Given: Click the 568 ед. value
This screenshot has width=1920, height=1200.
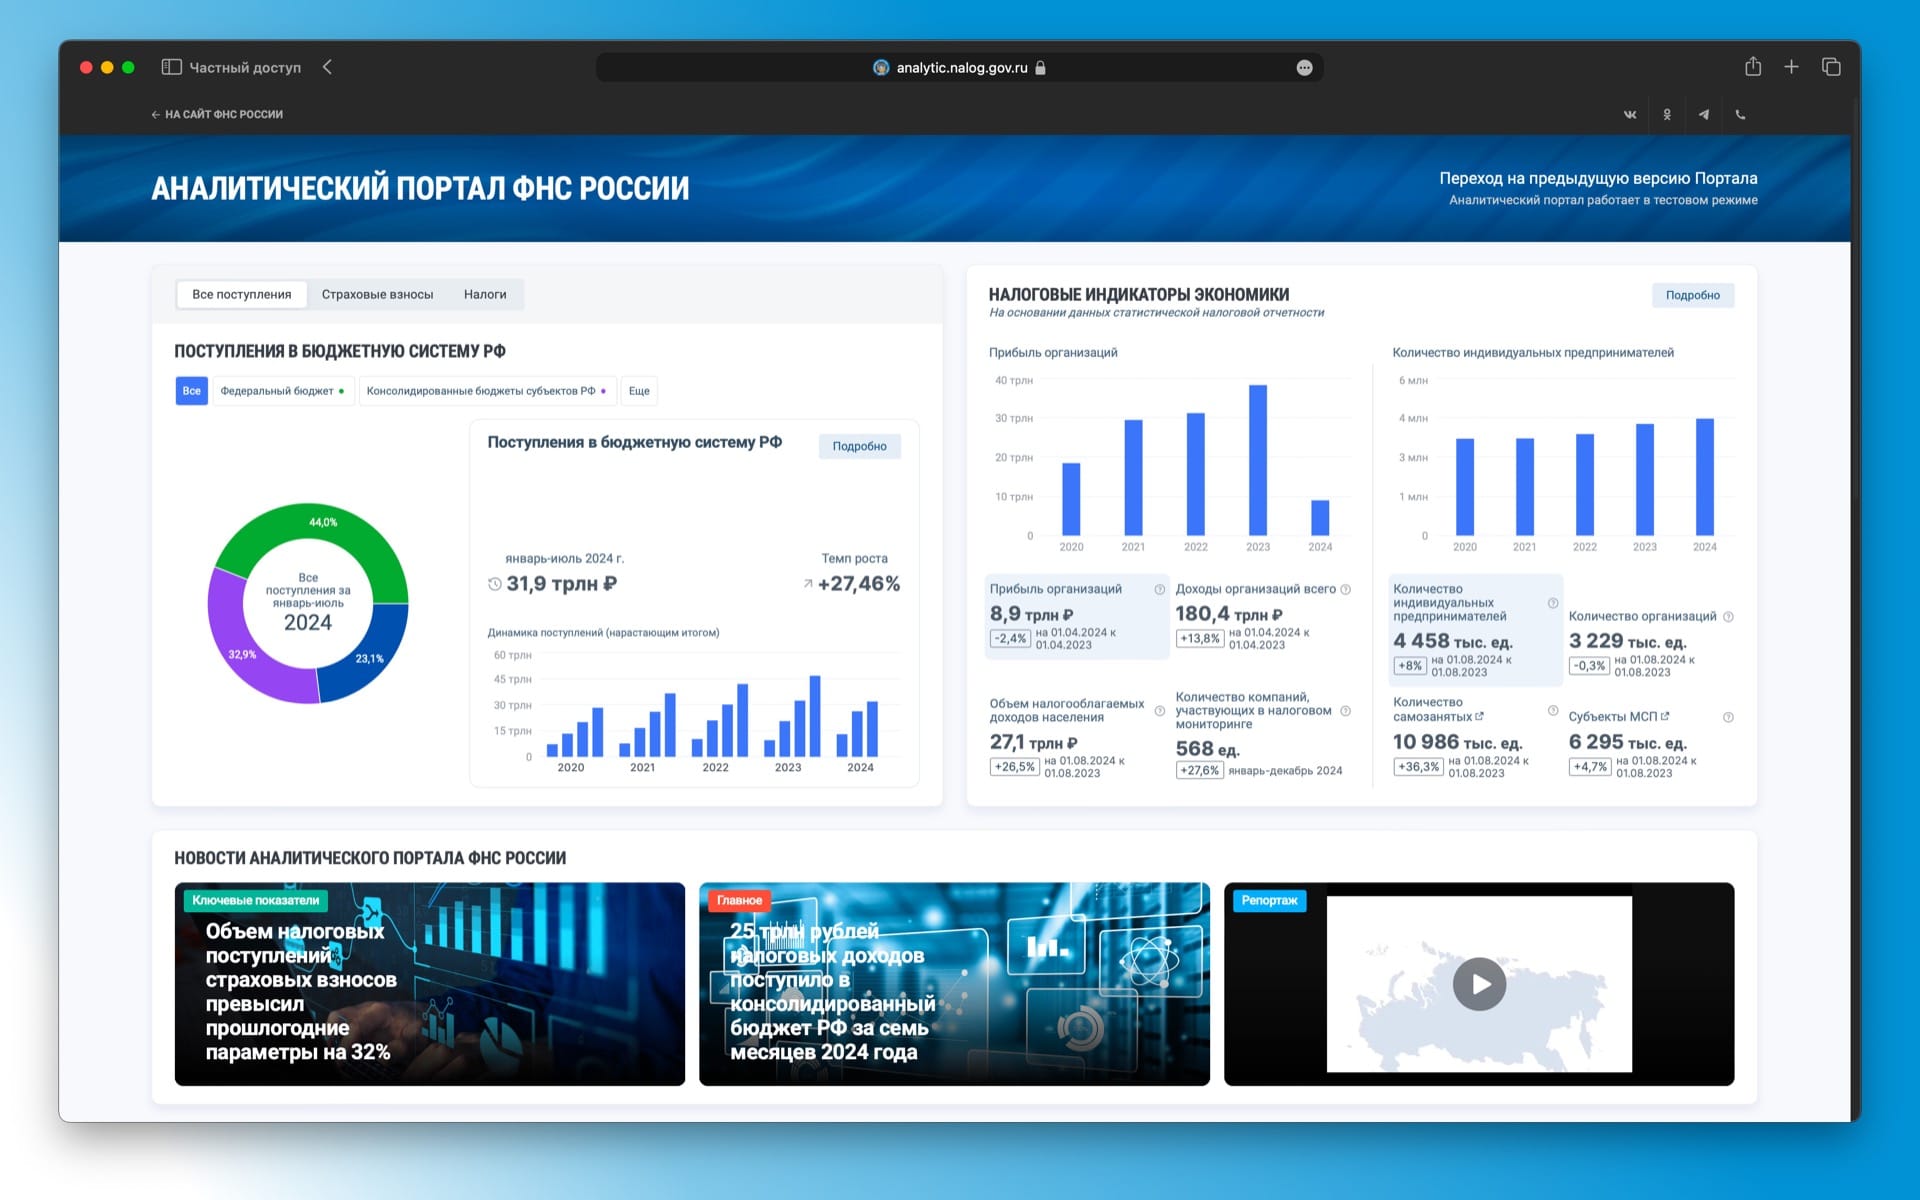Looking at the screenshot, I should (1207, 749).
